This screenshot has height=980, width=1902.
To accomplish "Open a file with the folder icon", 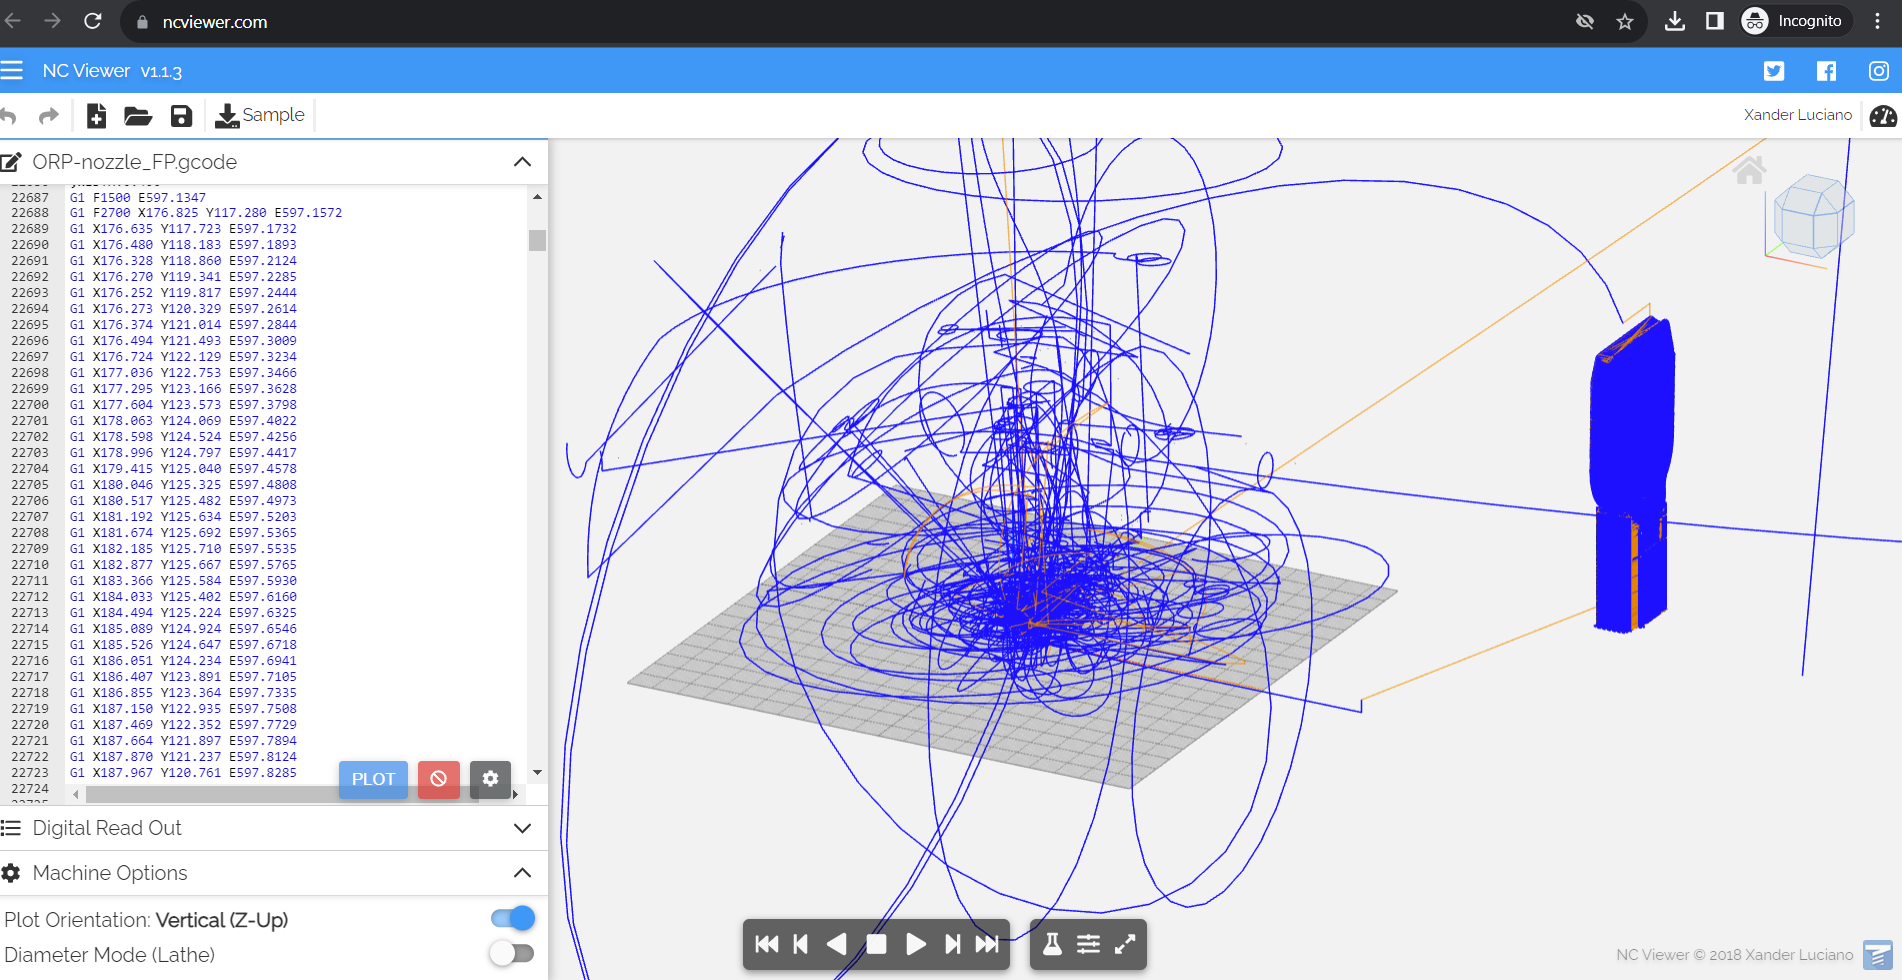I will point(138,116).
